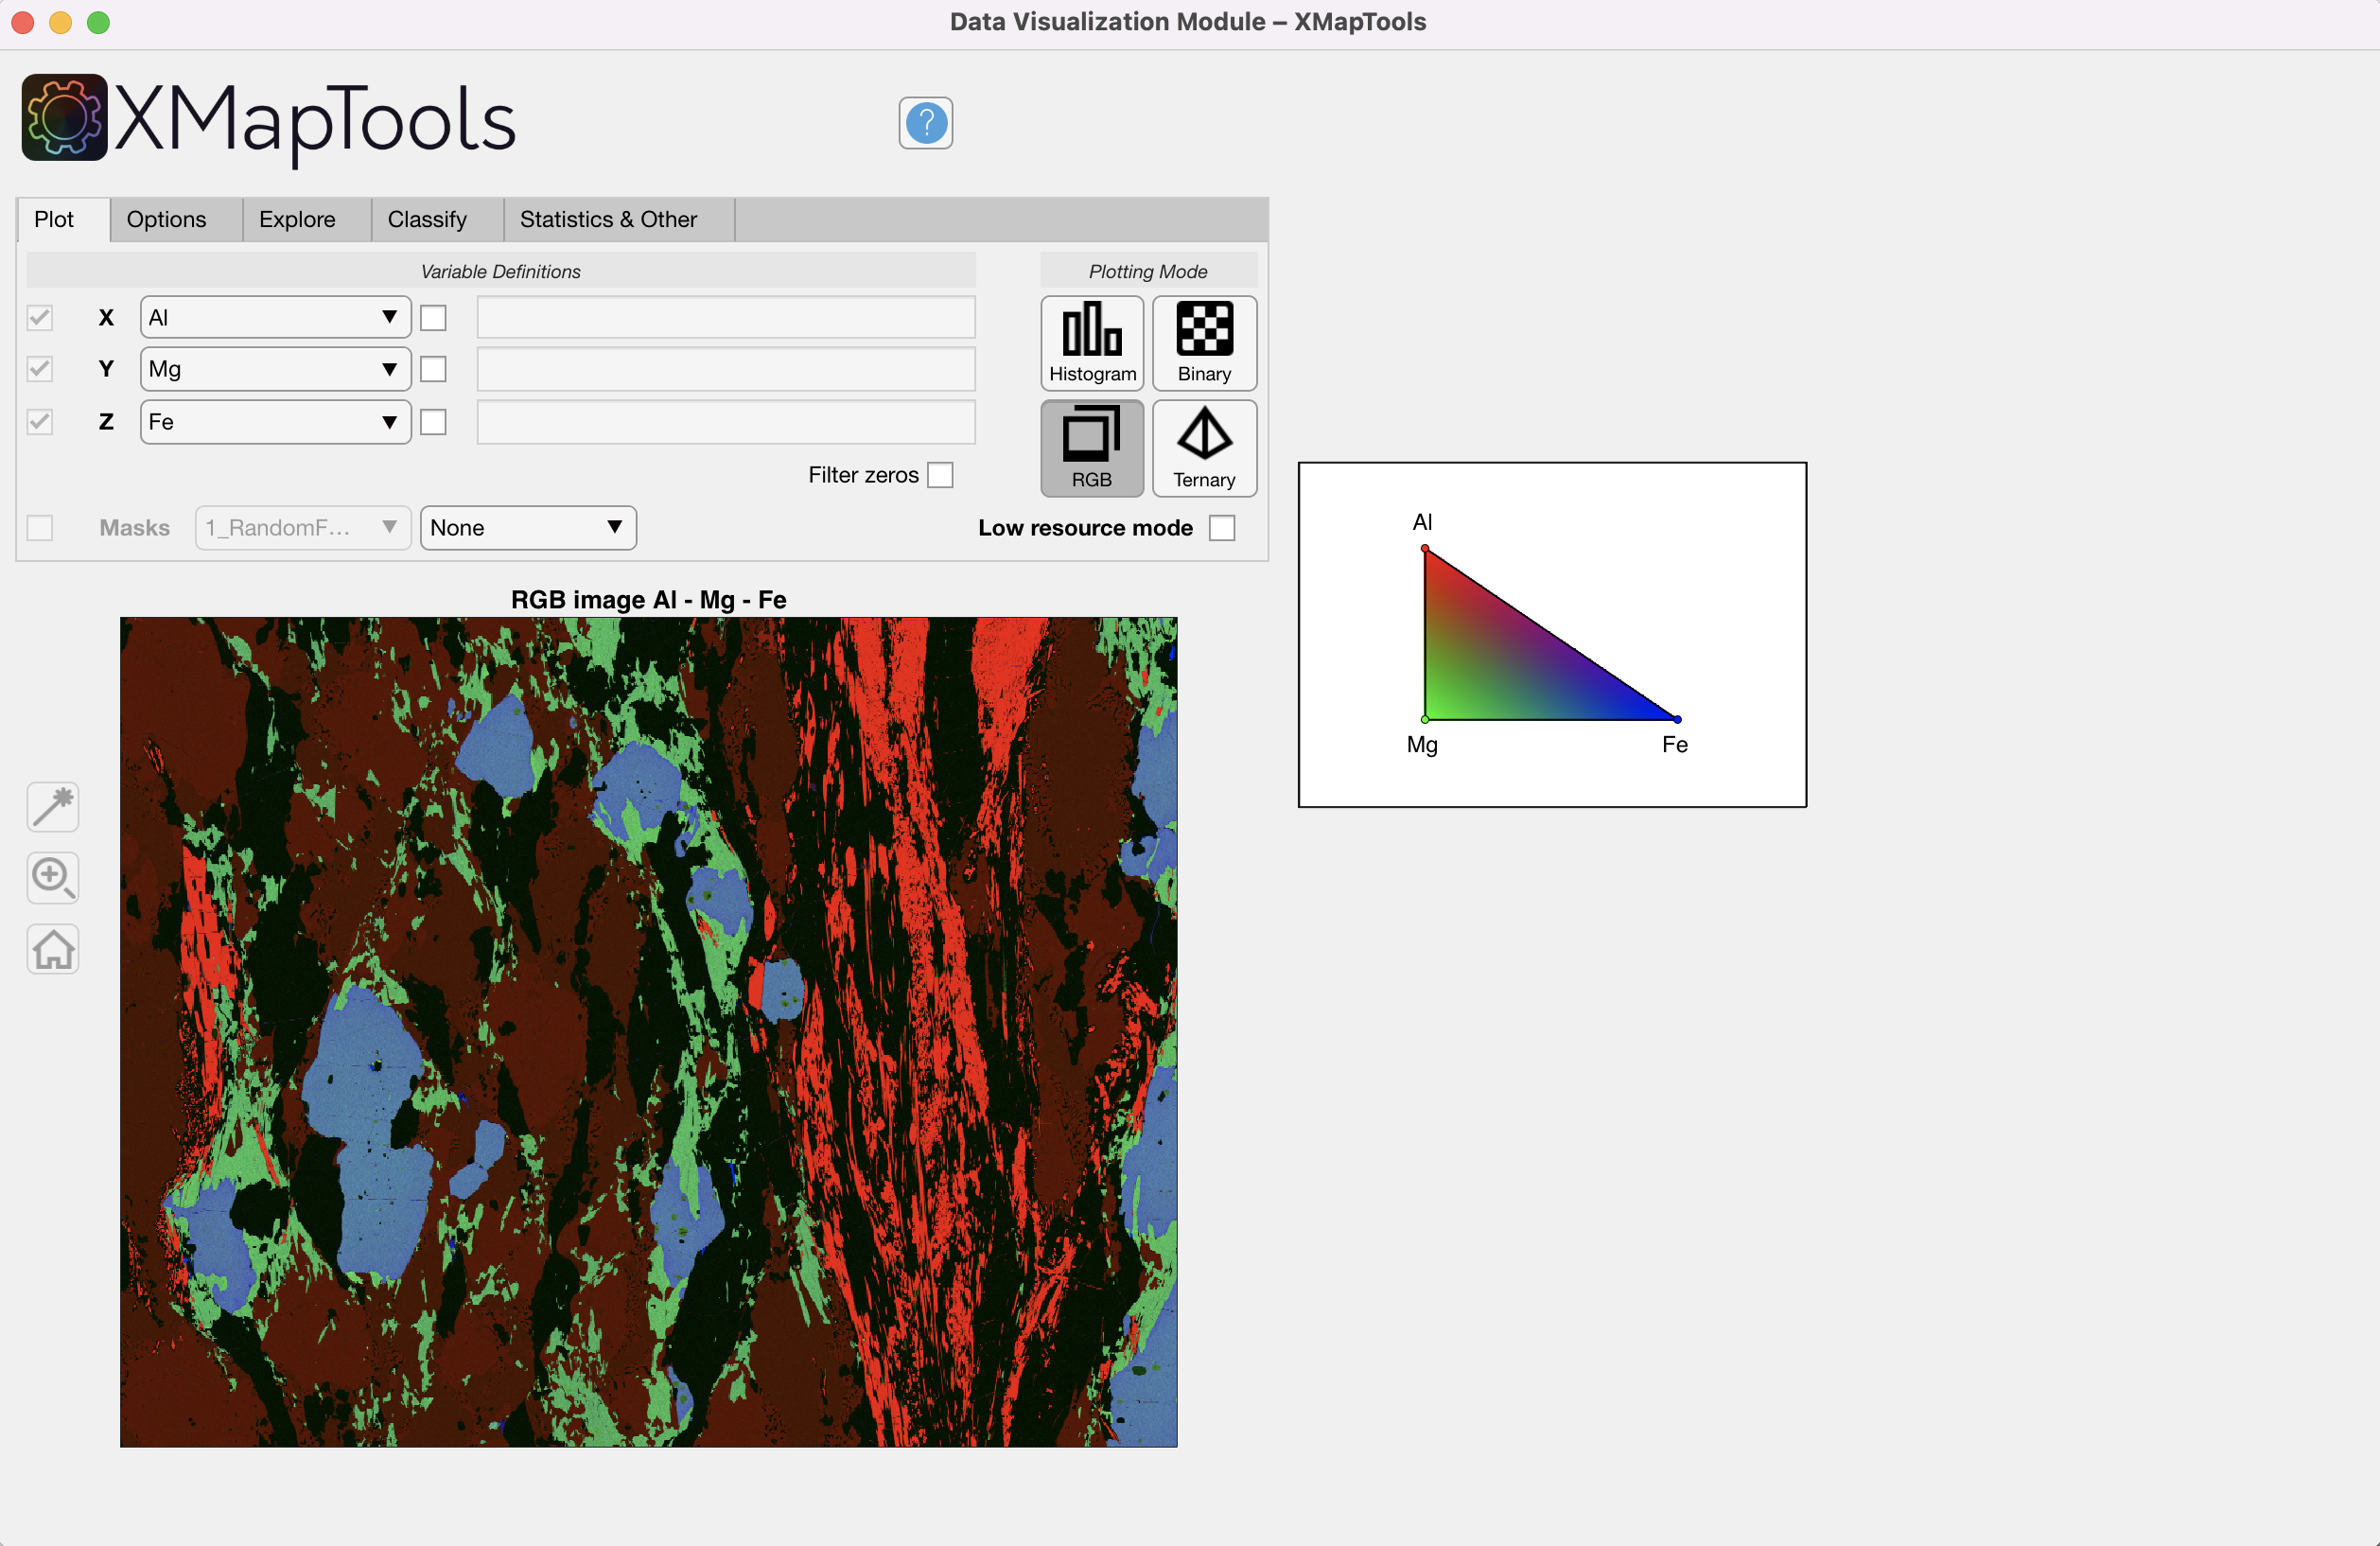Select the Histogram plotting mode

tap(1091, 342)
